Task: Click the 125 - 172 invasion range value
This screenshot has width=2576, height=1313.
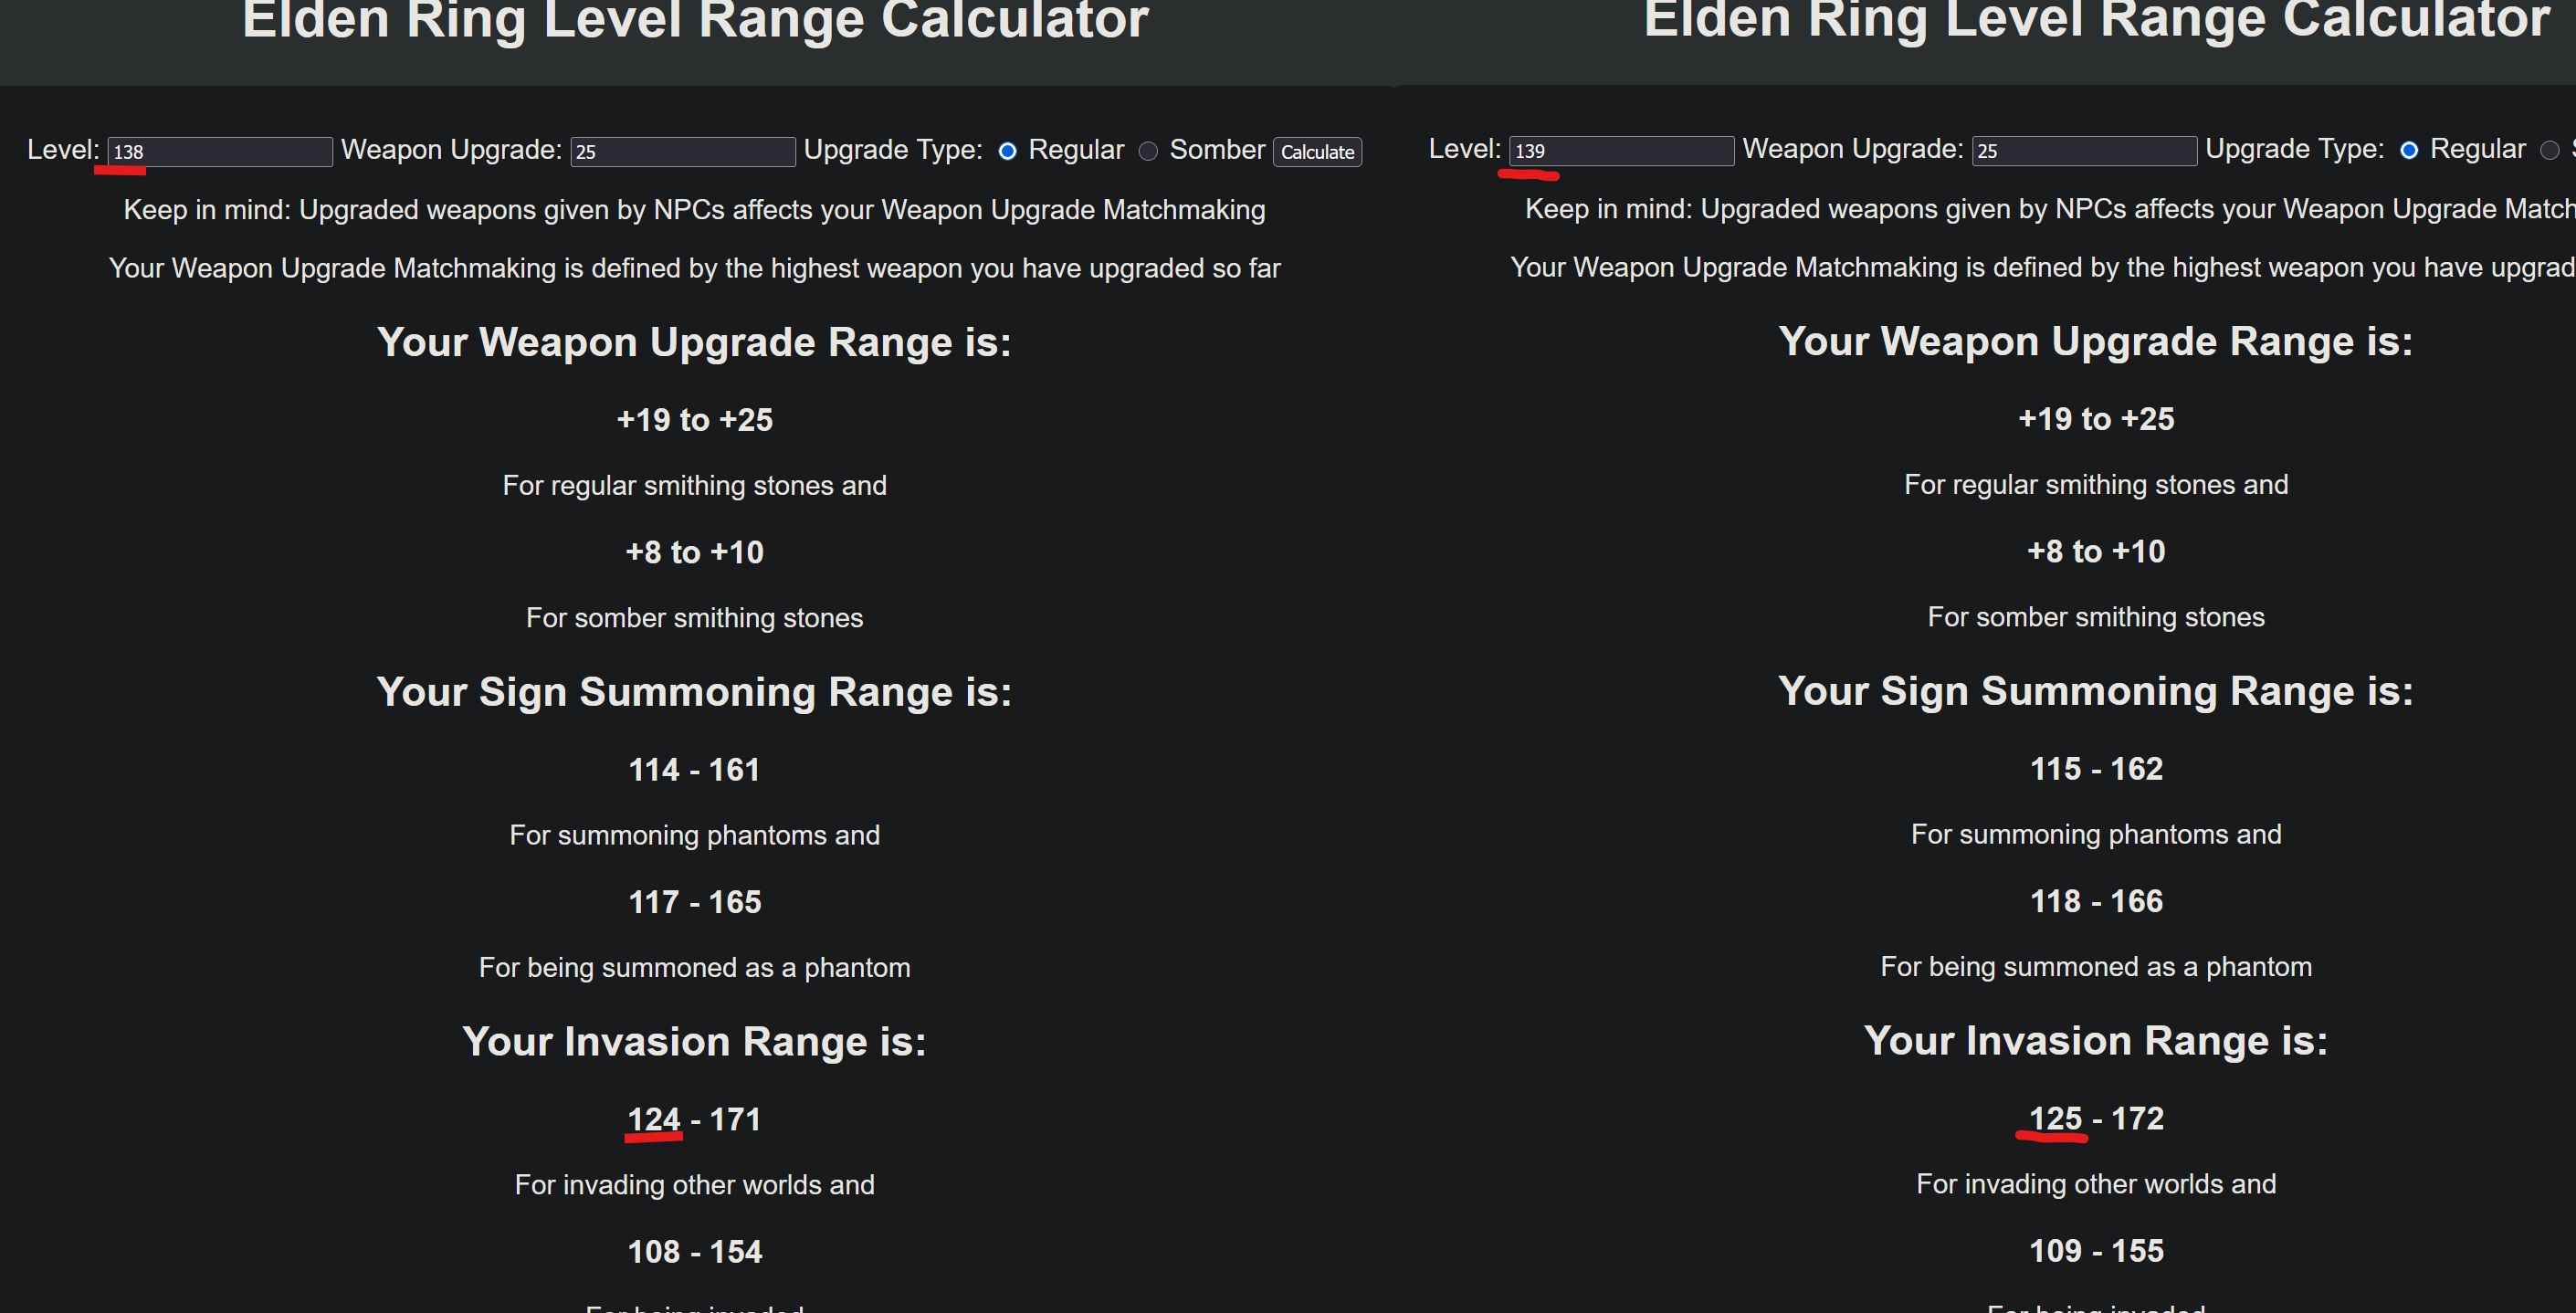Action: coord(2096,1118)
